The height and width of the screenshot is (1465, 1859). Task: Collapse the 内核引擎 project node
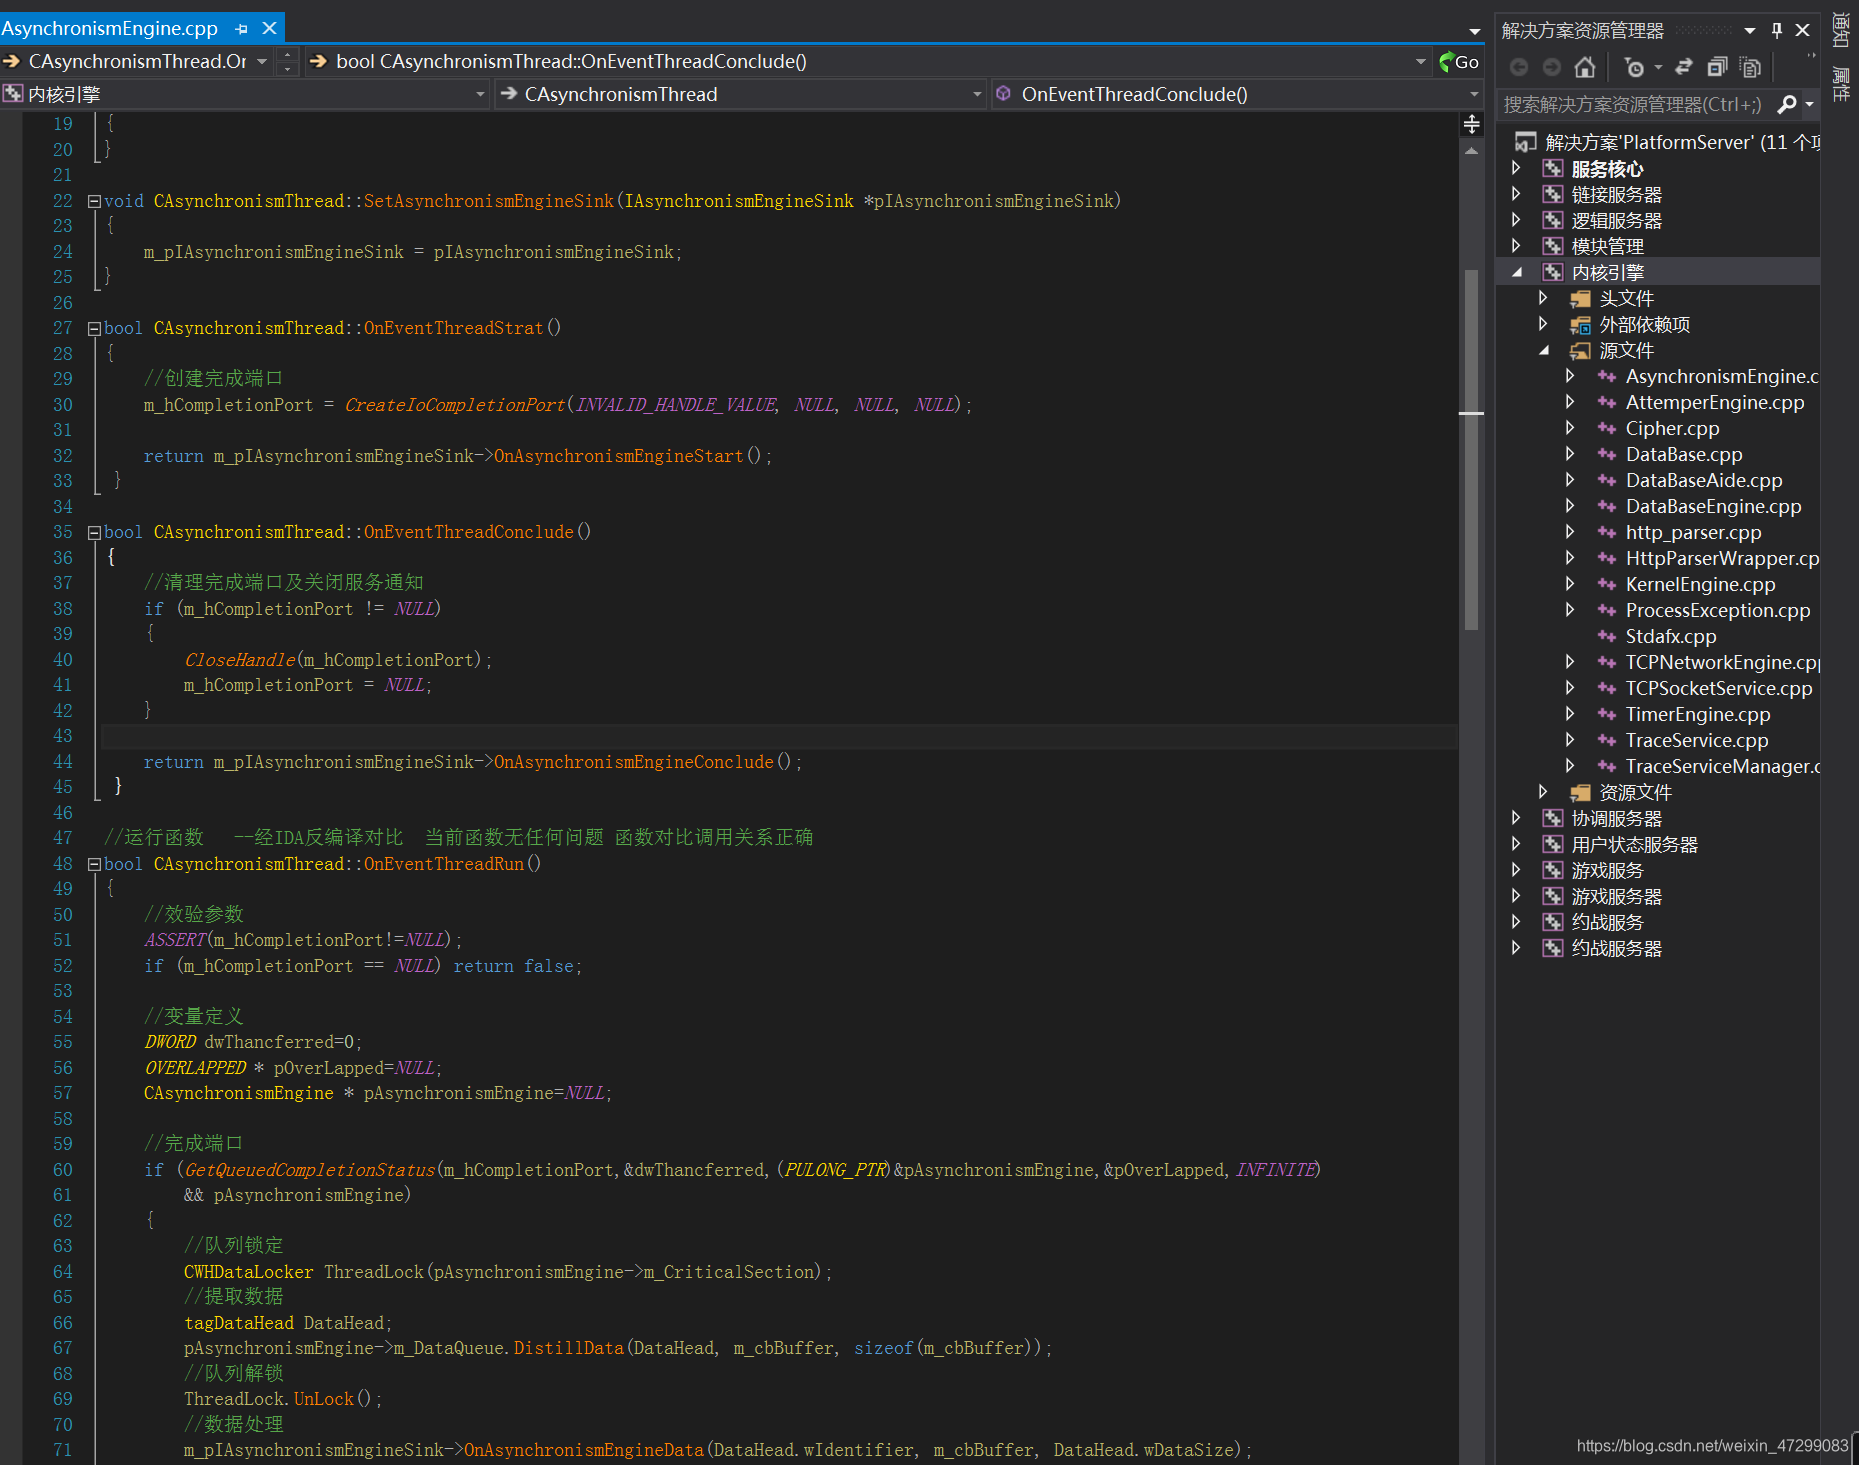coord(1517,272)
